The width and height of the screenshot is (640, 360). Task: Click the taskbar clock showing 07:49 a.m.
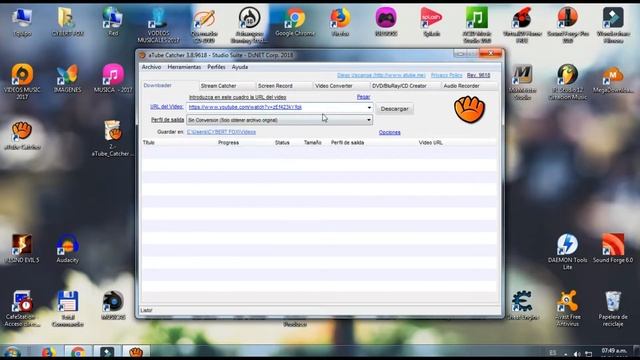(614, 351)
